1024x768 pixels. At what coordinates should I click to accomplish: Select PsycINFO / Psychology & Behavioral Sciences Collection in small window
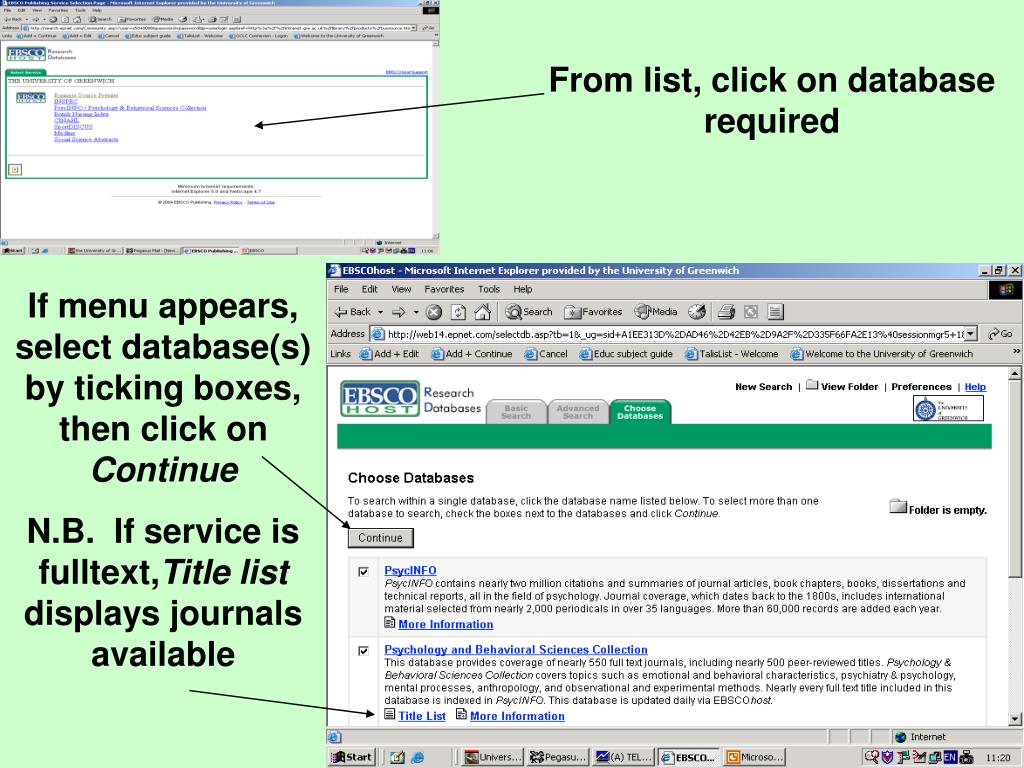pyautogui.click(x=130, y=108)
